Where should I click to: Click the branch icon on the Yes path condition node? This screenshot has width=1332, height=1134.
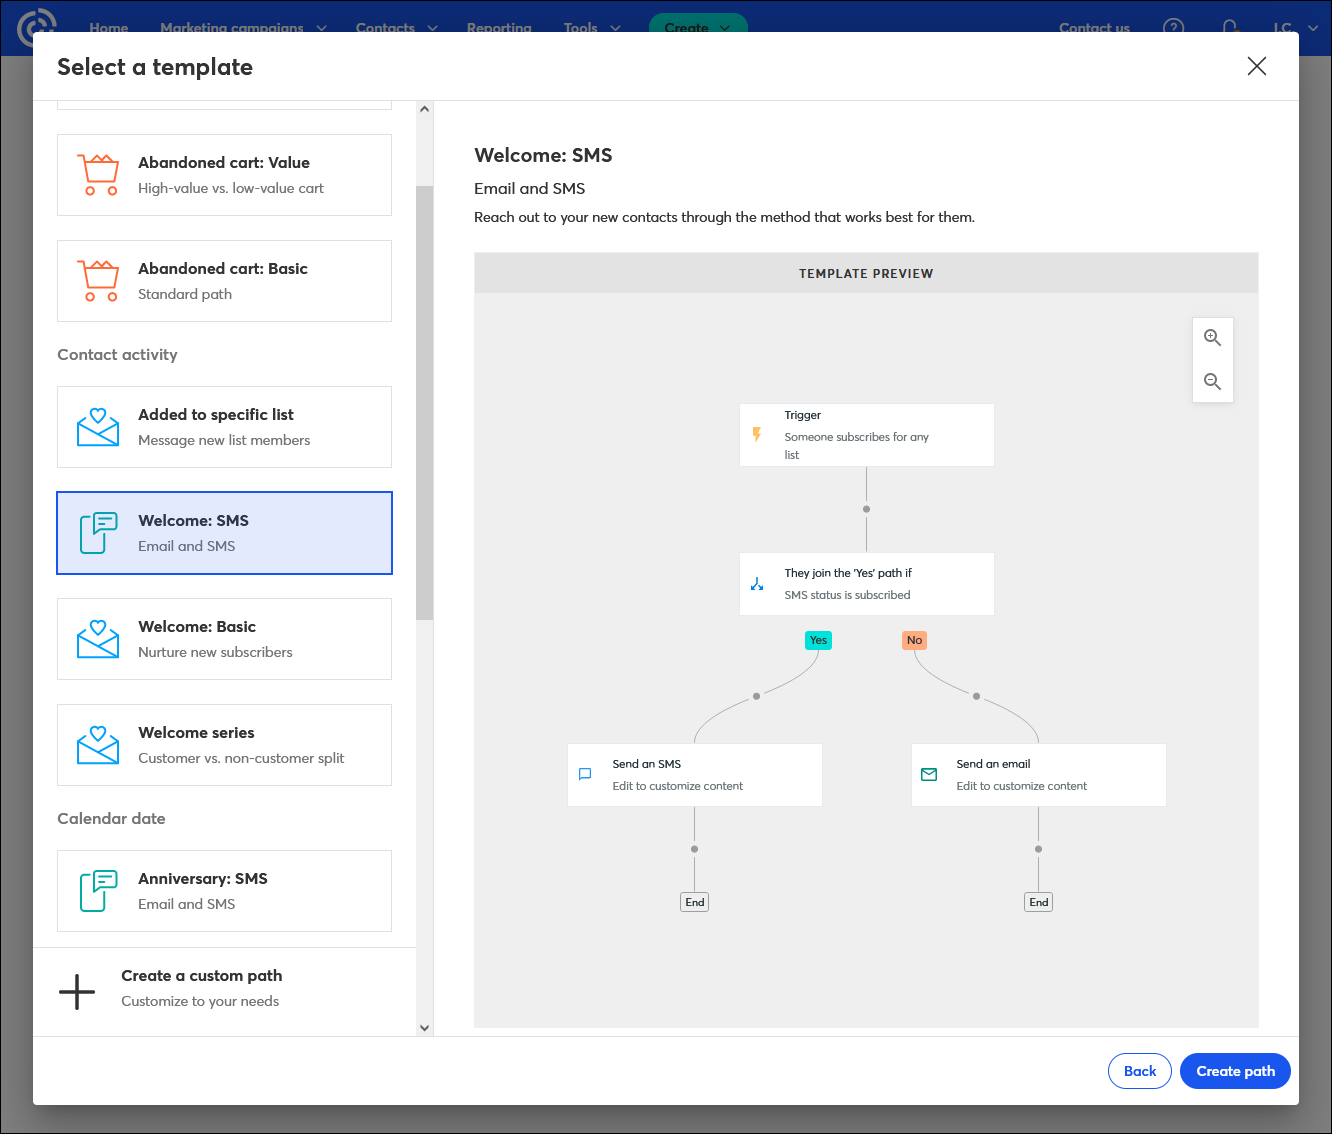point(758,584)
